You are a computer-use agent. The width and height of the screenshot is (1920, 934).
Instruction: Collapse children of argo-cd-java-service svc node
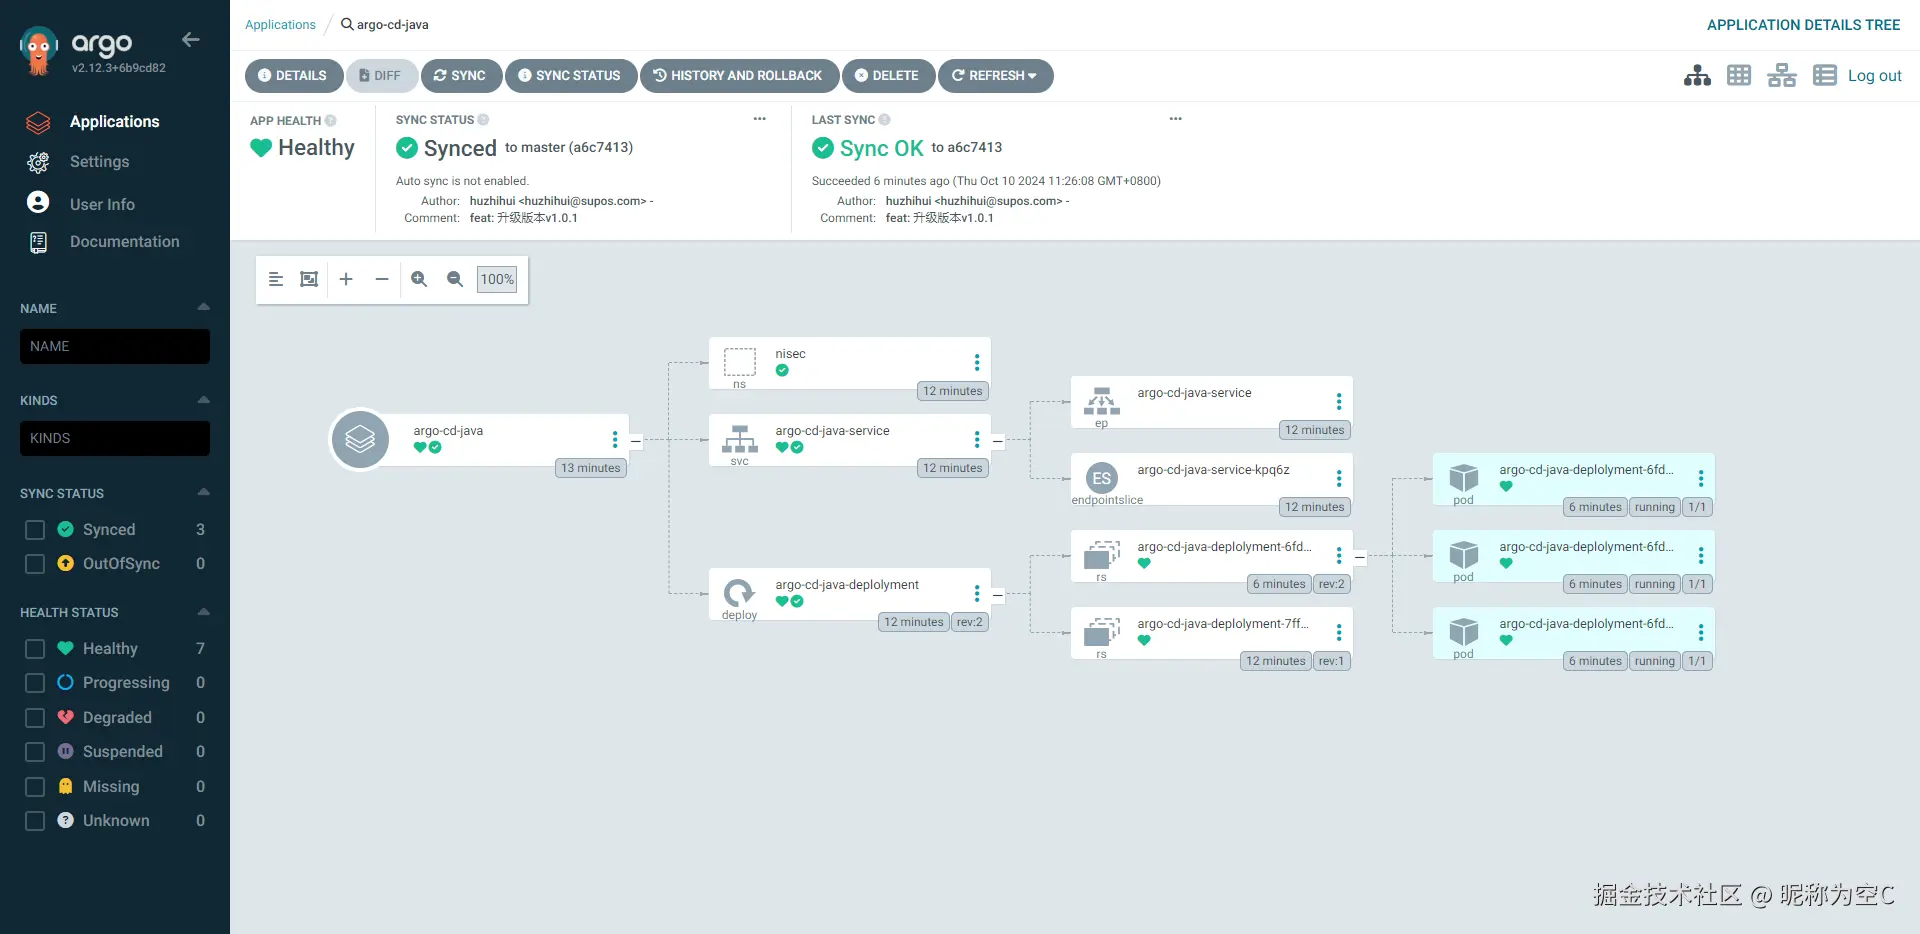tap(998, 441)
